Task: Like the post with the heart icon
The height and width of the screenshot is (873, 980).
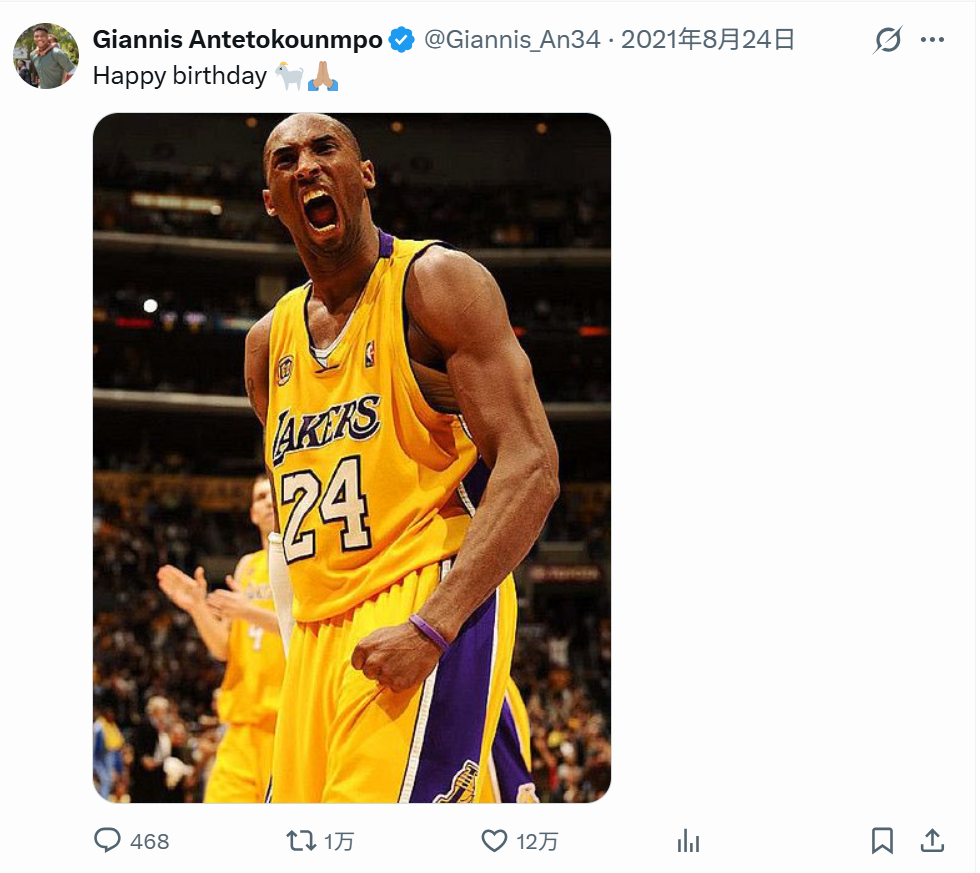Action: point(494,841)
